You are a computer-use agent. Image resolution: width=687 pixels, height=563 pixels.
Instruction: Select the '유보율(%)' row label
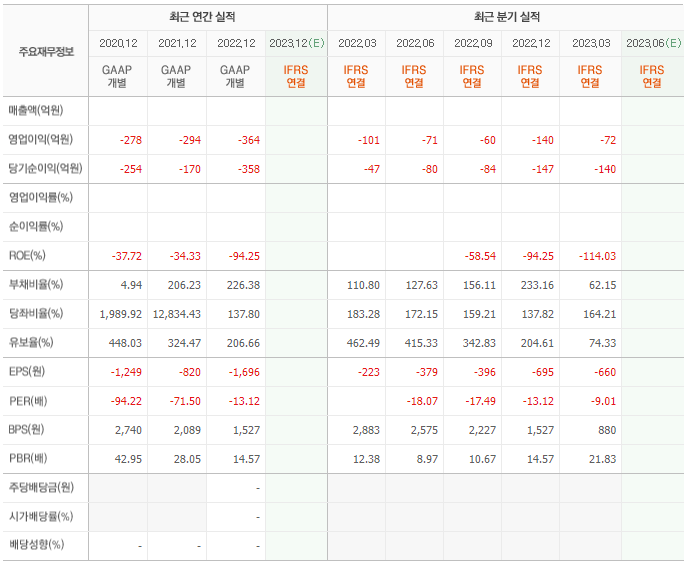pos(31,343)
